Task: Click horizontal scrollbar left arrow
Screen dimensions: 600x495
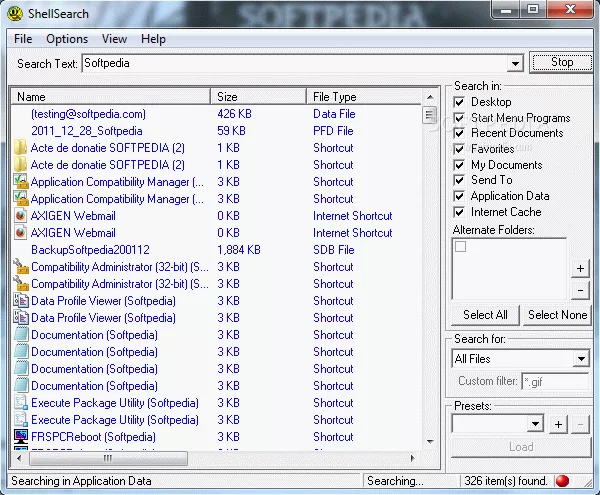Action: click(x=19, y=458)
